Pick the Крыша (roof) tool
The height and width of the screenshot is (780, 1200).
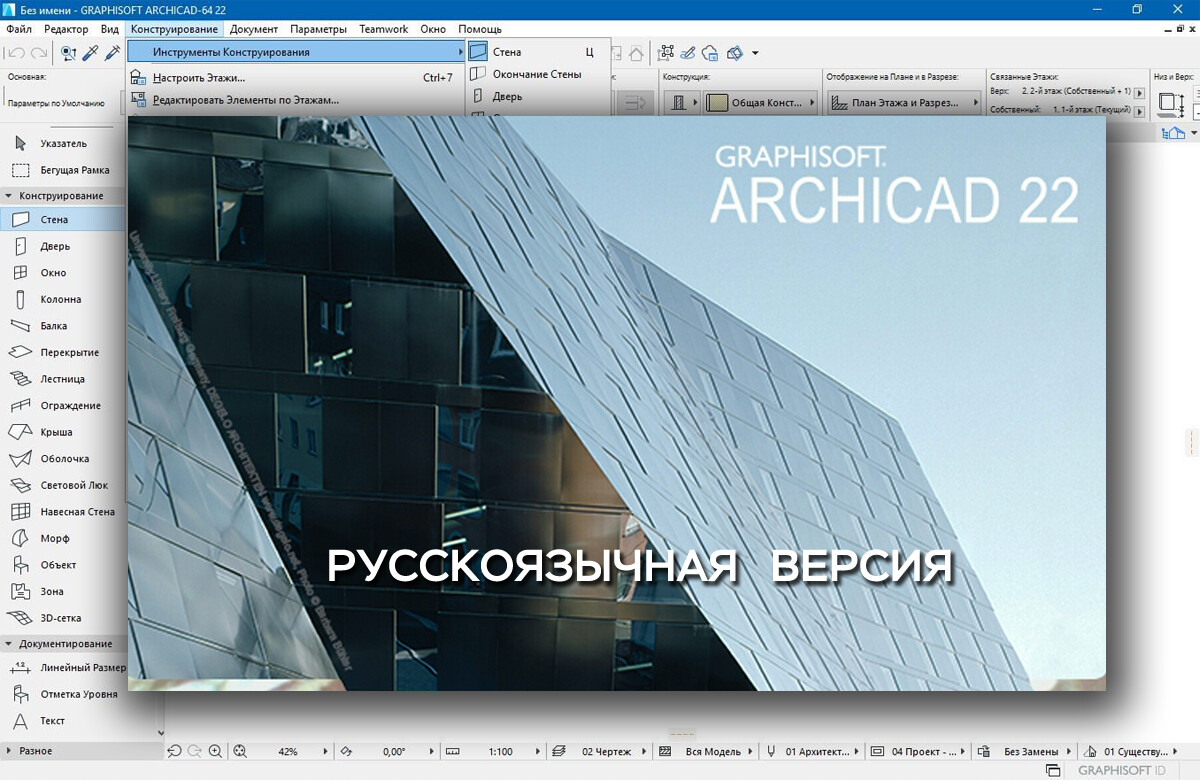55,432
